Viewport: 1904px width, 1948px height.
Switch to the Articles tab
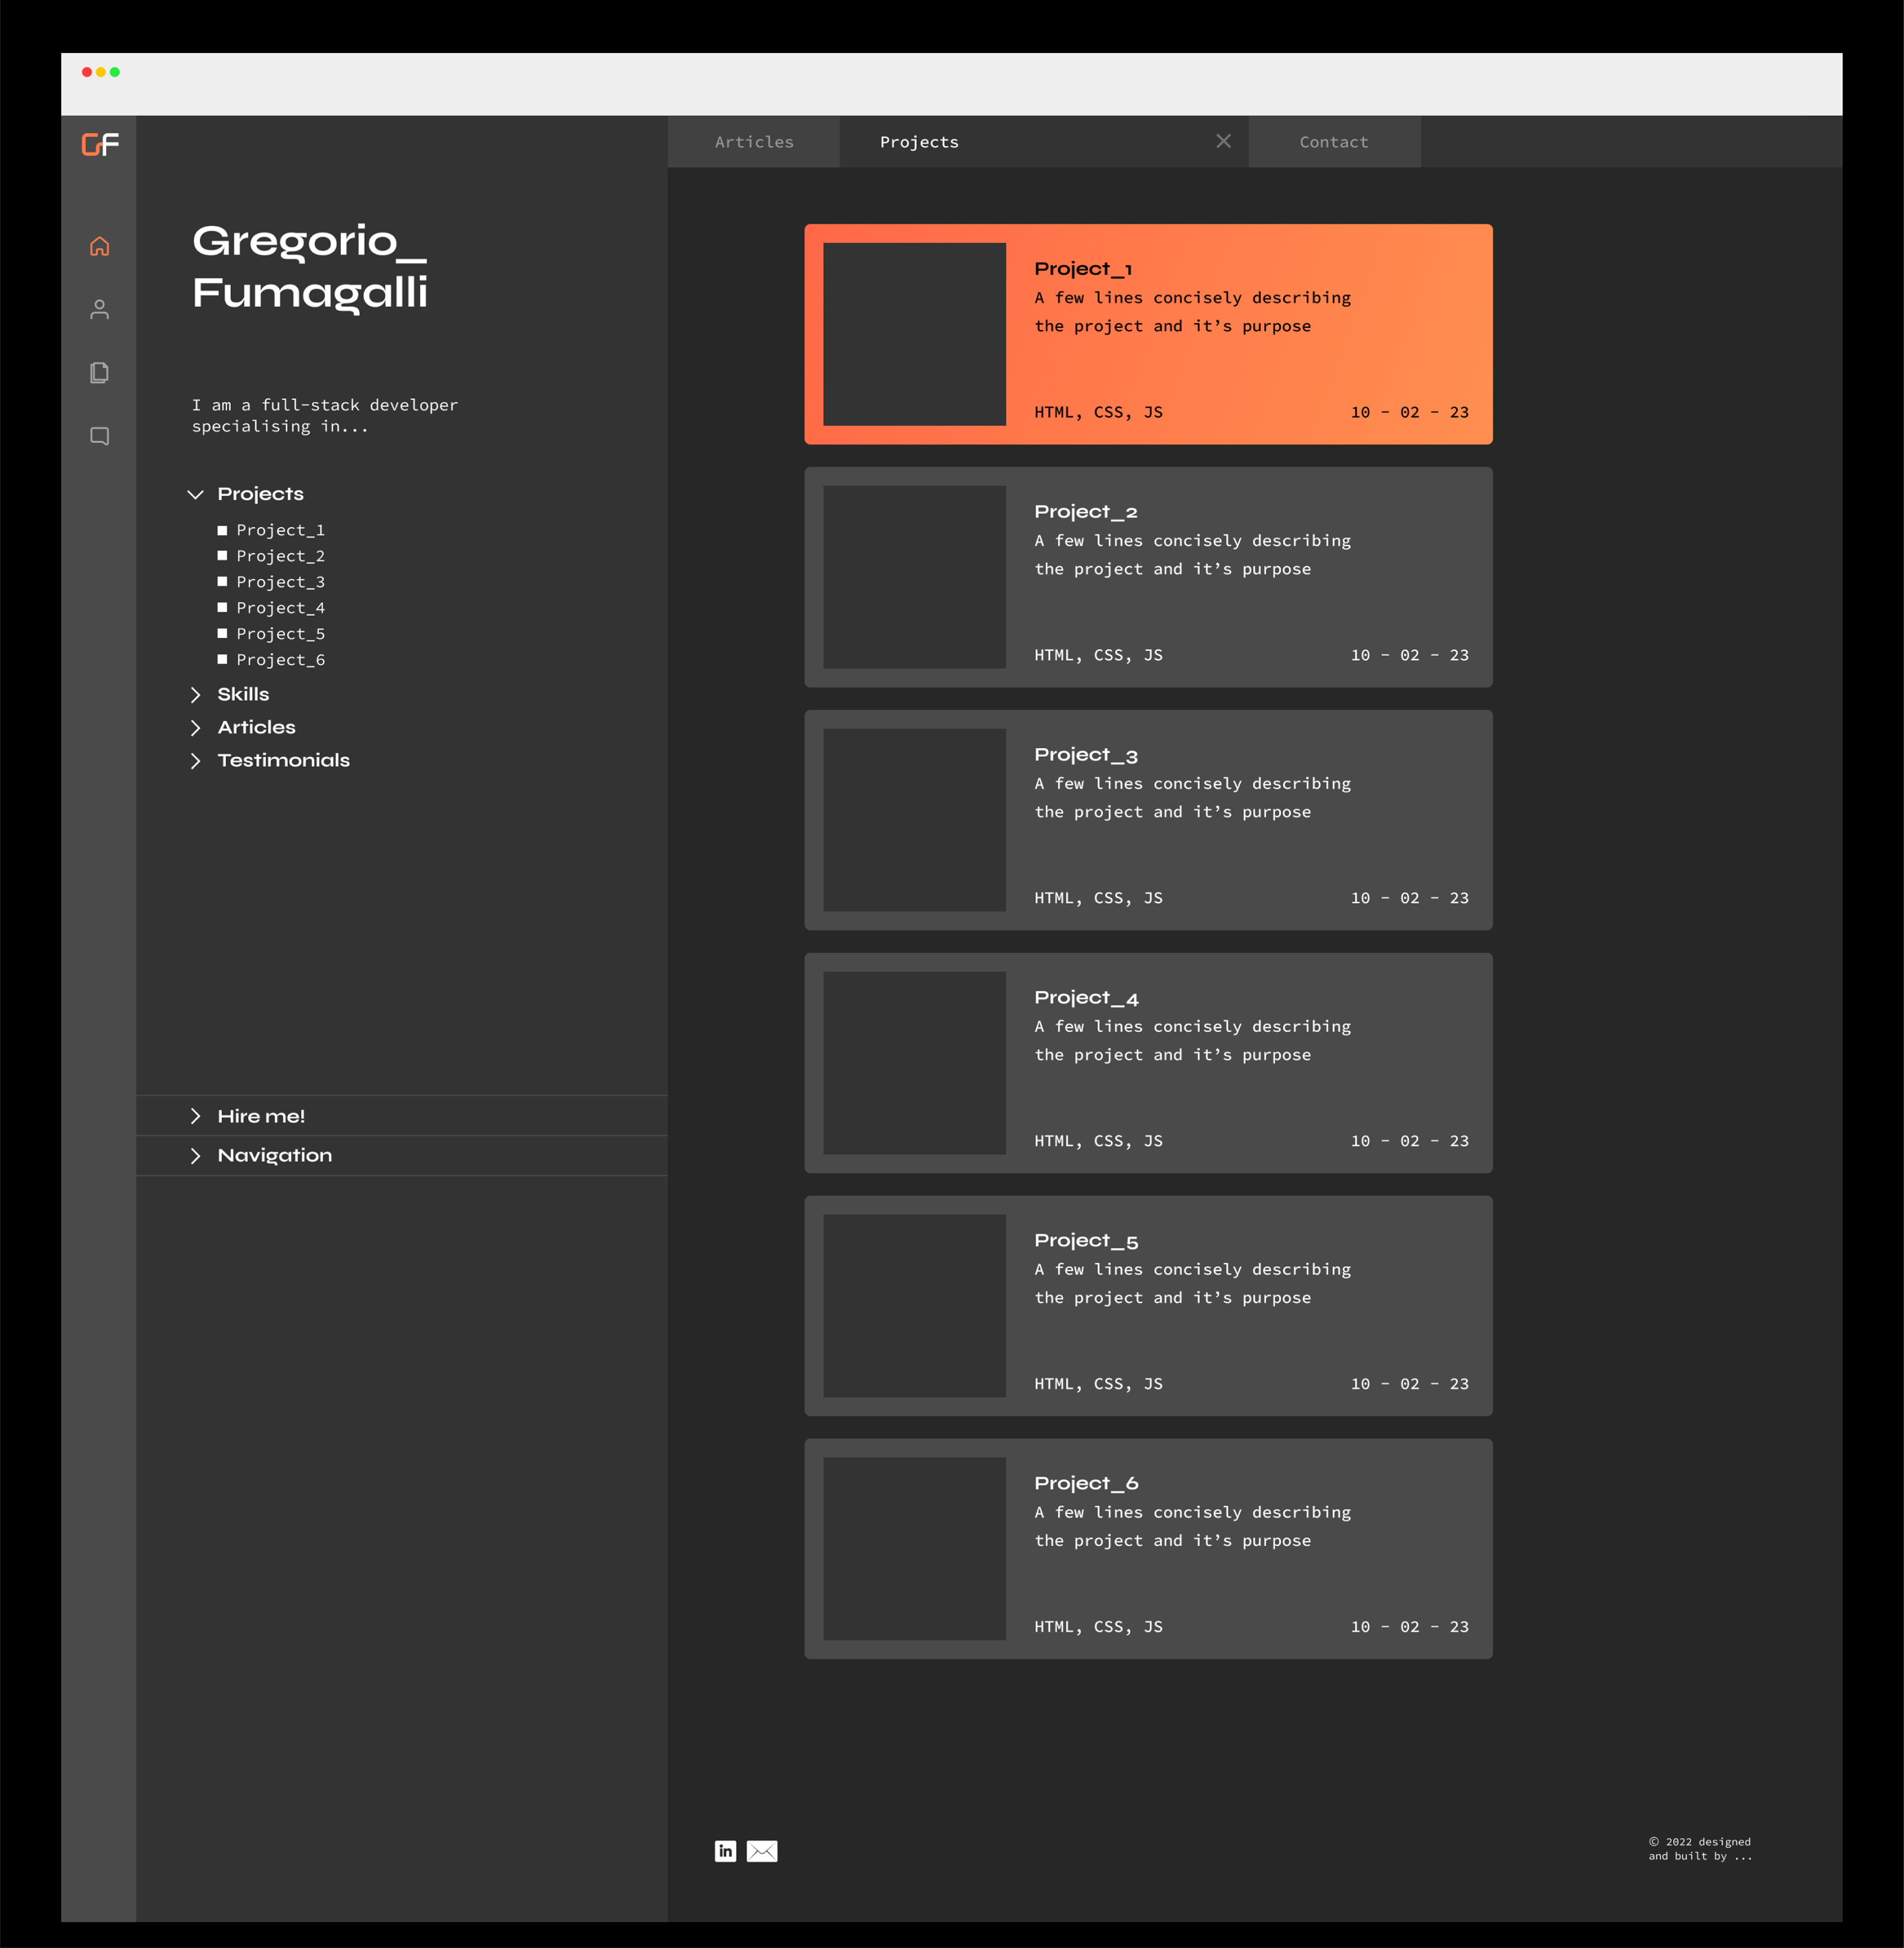click(754, 142)
